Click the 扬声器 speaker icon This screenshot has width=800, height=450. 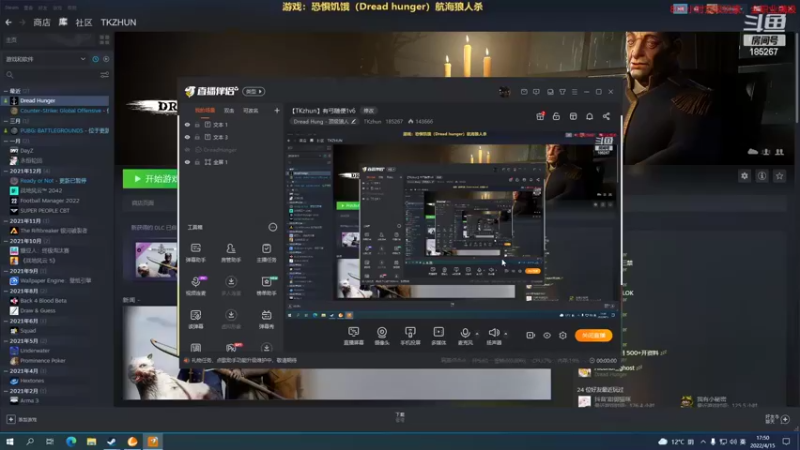click(493, 333)
